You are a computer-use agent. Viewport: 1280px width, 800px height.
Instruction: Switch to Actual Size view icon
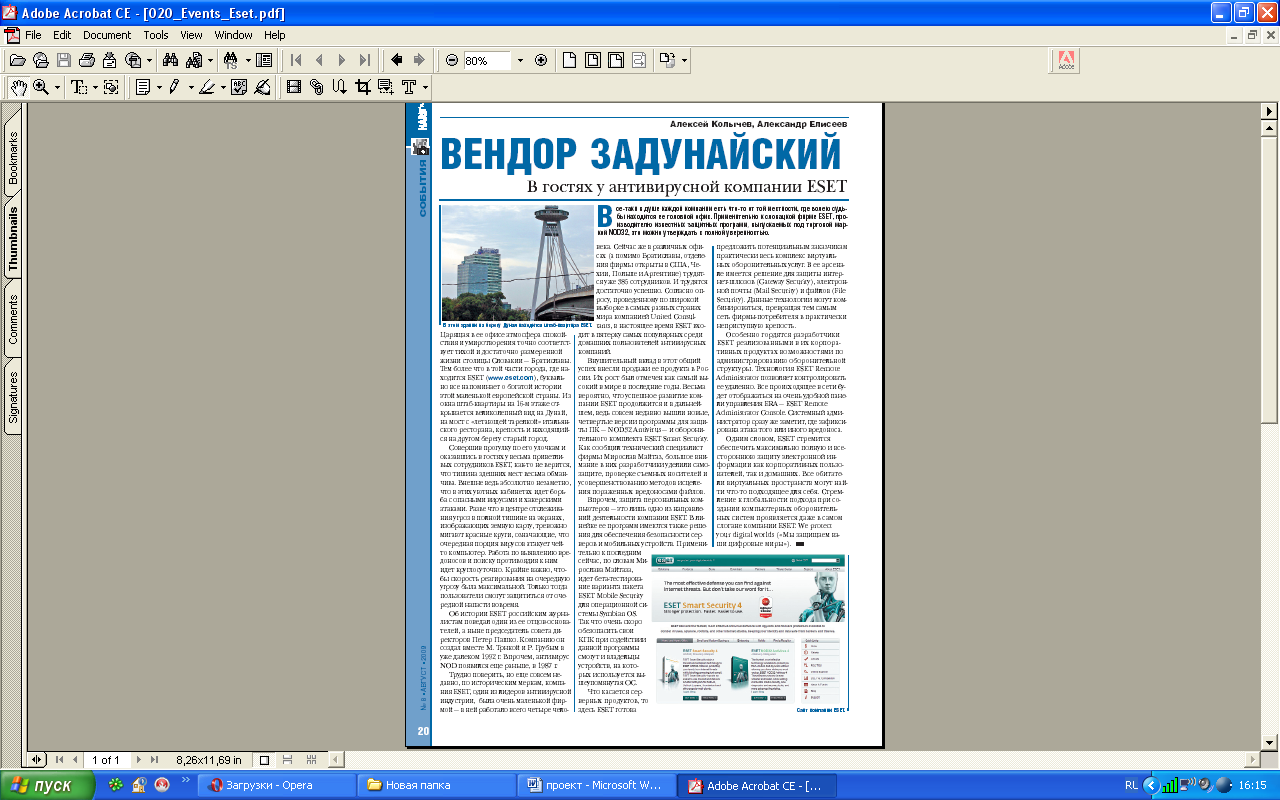click(569, 60)
